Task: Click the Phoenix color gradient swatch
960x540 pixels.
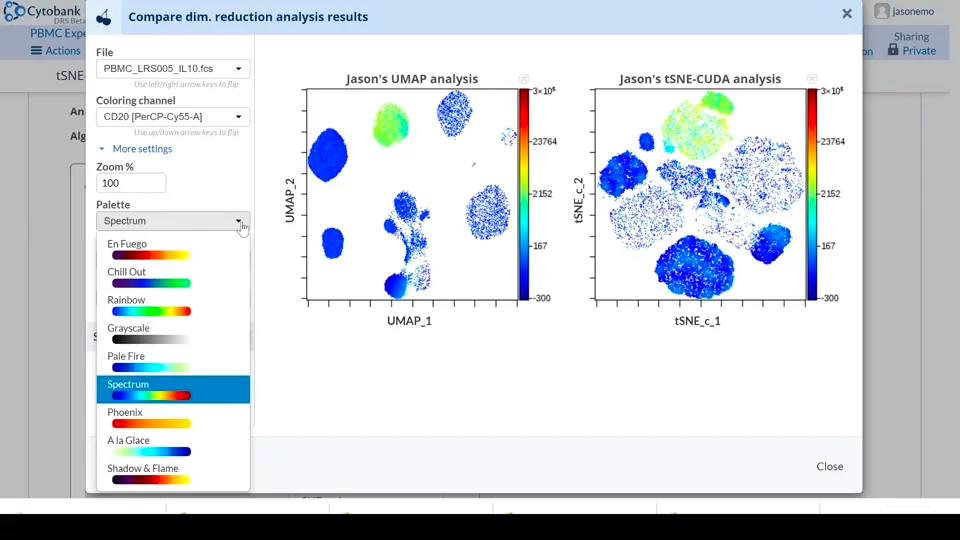Action: [x=151, y=424]
